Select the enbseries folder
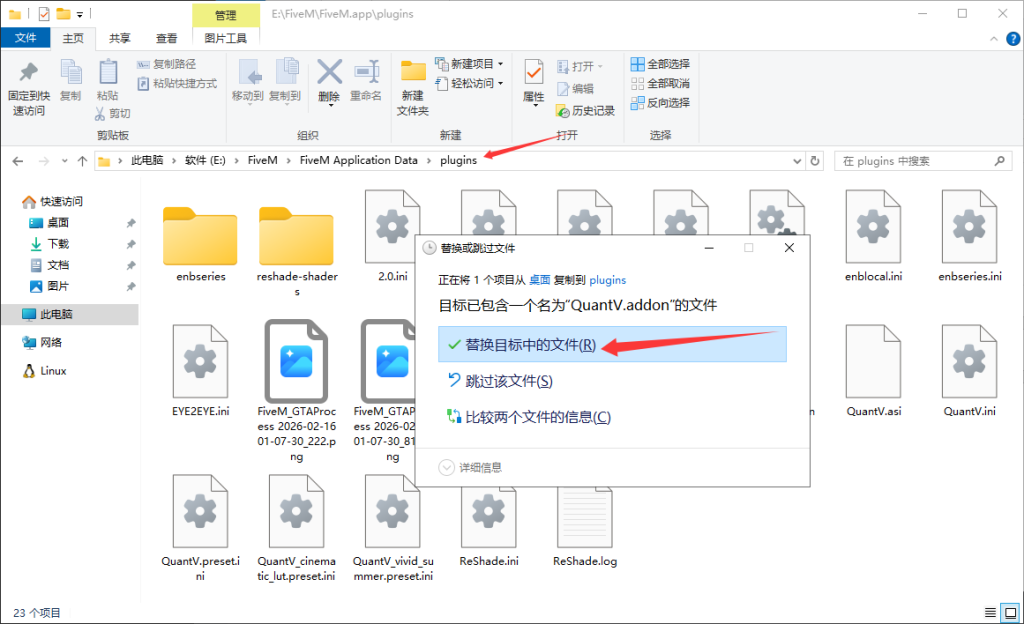The image size is (1024, 624). [x=200, y=240]
